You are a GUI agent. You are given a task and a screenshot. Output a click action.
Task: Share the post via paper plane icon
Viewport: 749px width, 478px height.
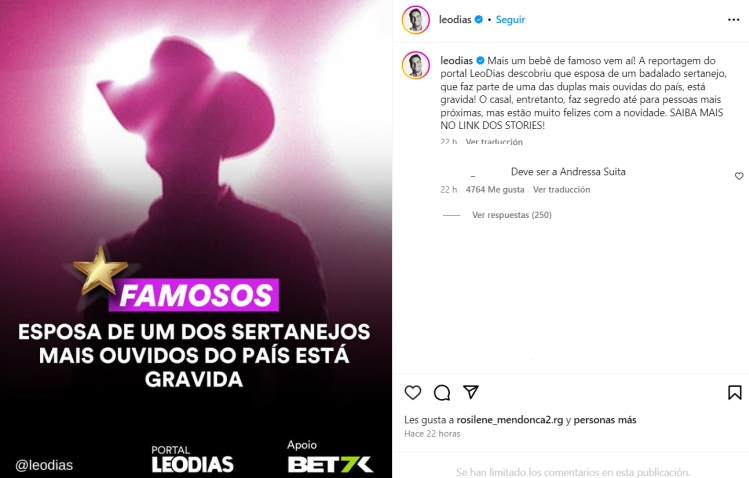click(x=471, y=392)
